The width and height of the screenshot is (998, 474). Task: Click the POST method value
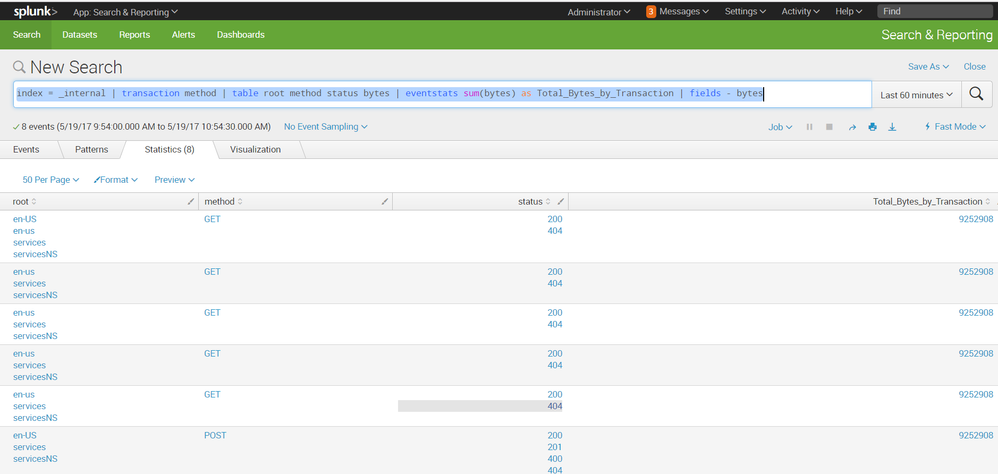tap(215, 436)
